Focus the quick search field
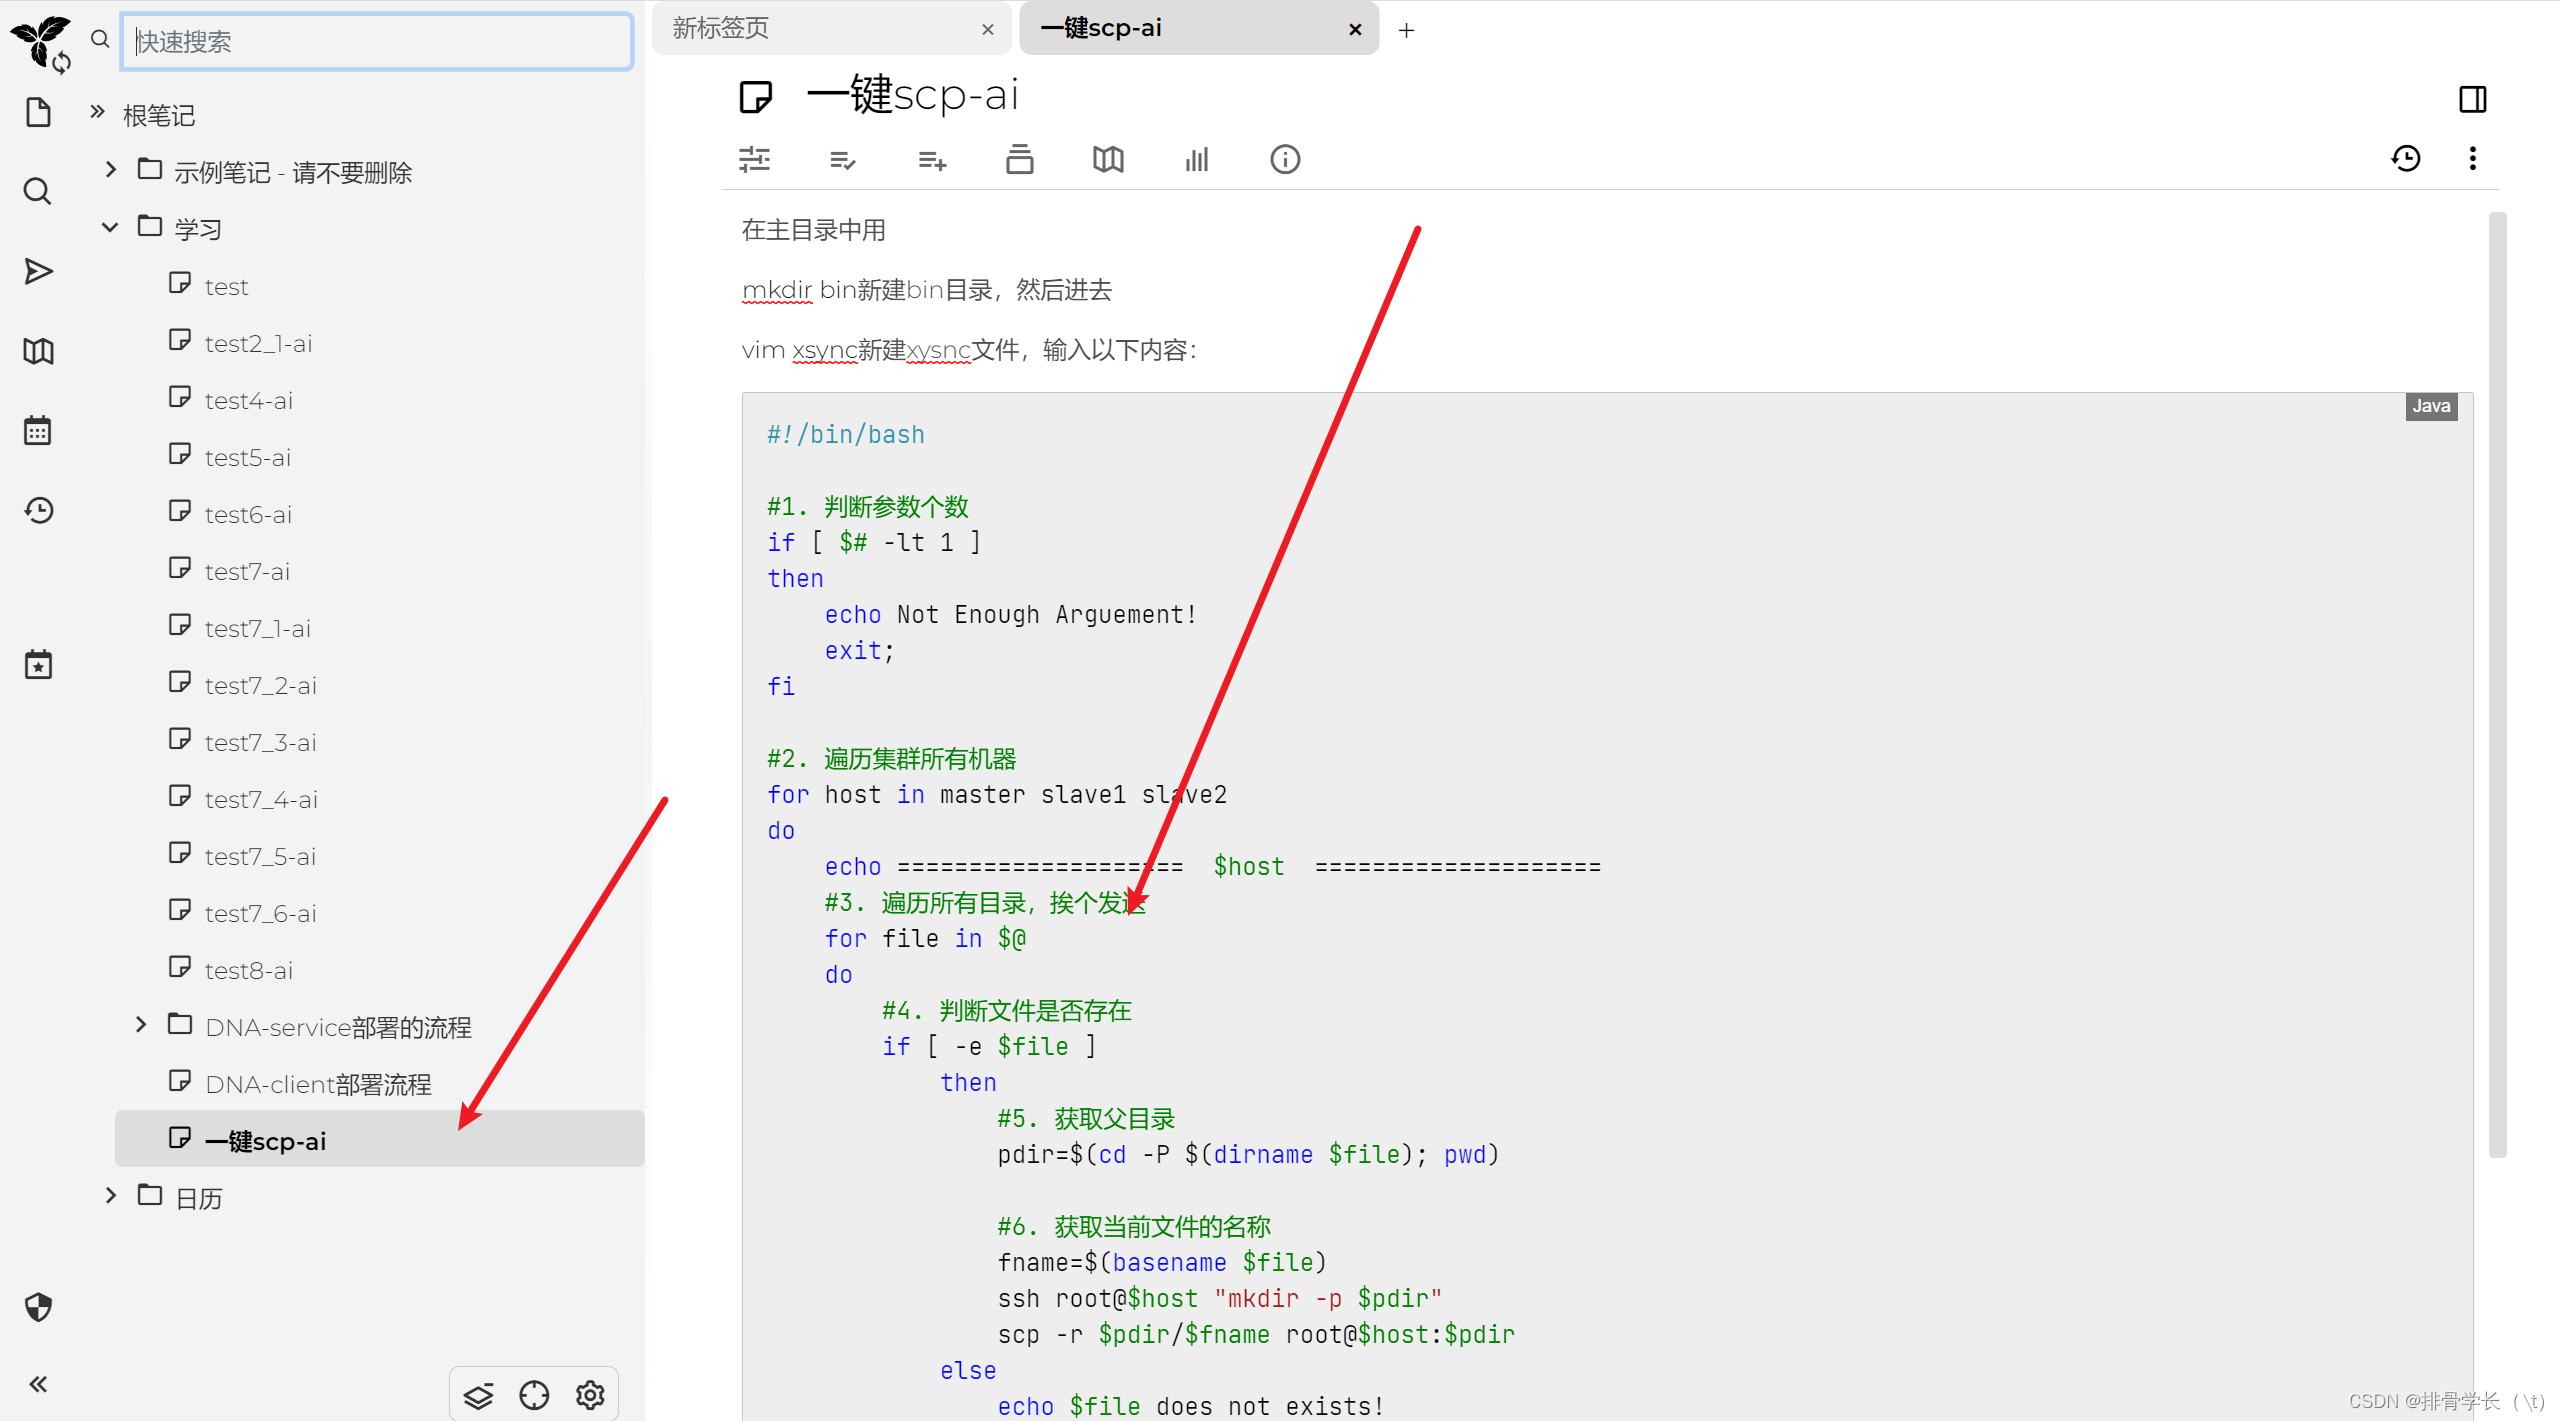The image size is (2560, 1421). pos(377,41)
